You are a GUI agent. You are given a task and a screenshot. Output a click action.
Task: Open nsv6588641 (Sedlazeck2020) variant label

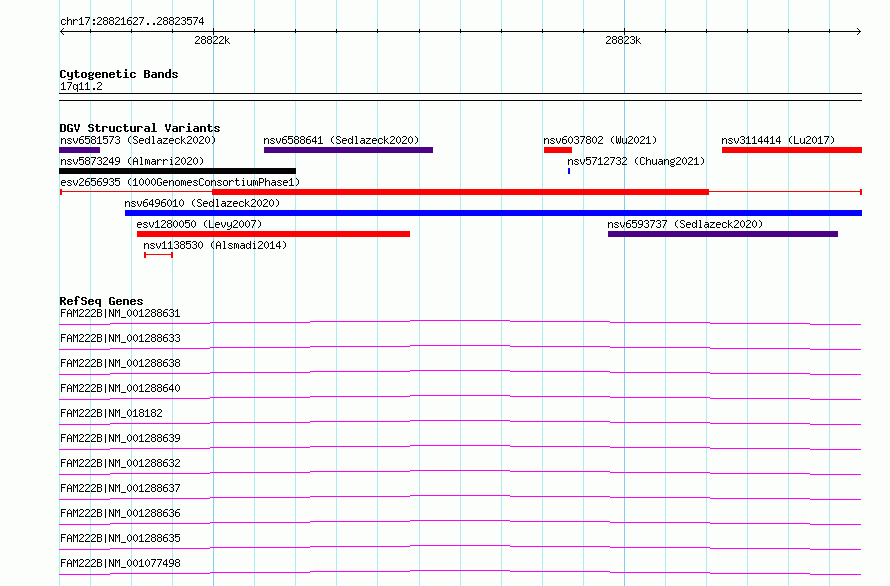pos(341,140)
